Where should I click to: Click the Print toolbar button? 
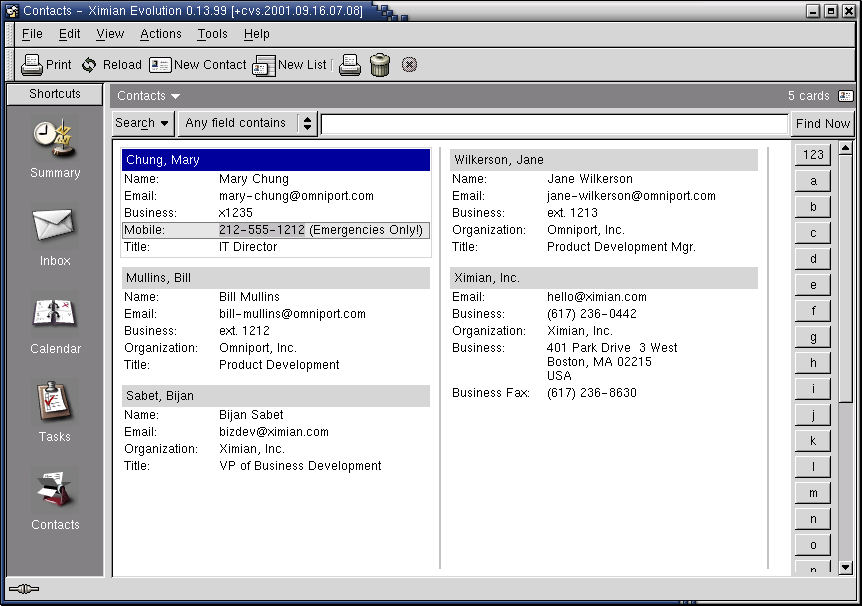46,64
